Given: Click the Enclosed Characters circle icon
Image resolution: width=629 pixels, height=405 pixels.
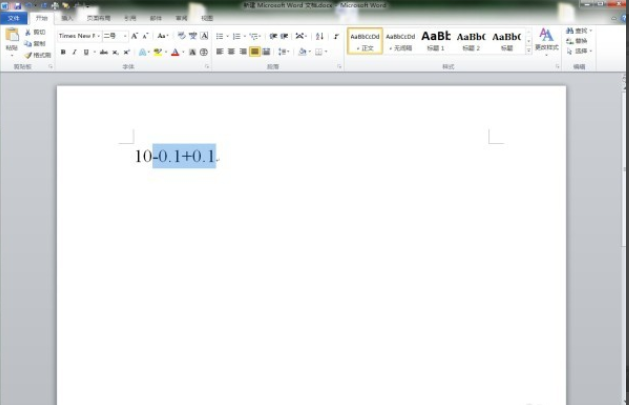Looking at the screenshot, I should click(204, 52).
